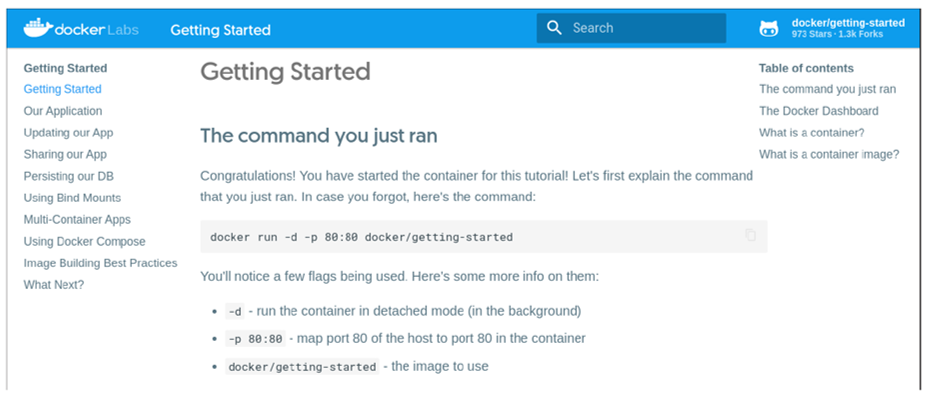Select Multi-Container Apps in sidebar

[x=77, y=220]
